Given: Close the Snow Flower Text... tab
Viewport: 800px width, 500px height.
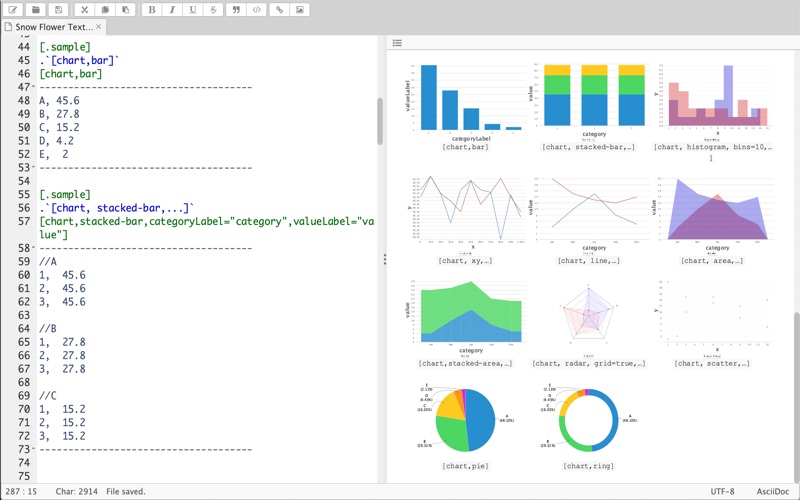Looking at the screenshot, I should 98,27.
